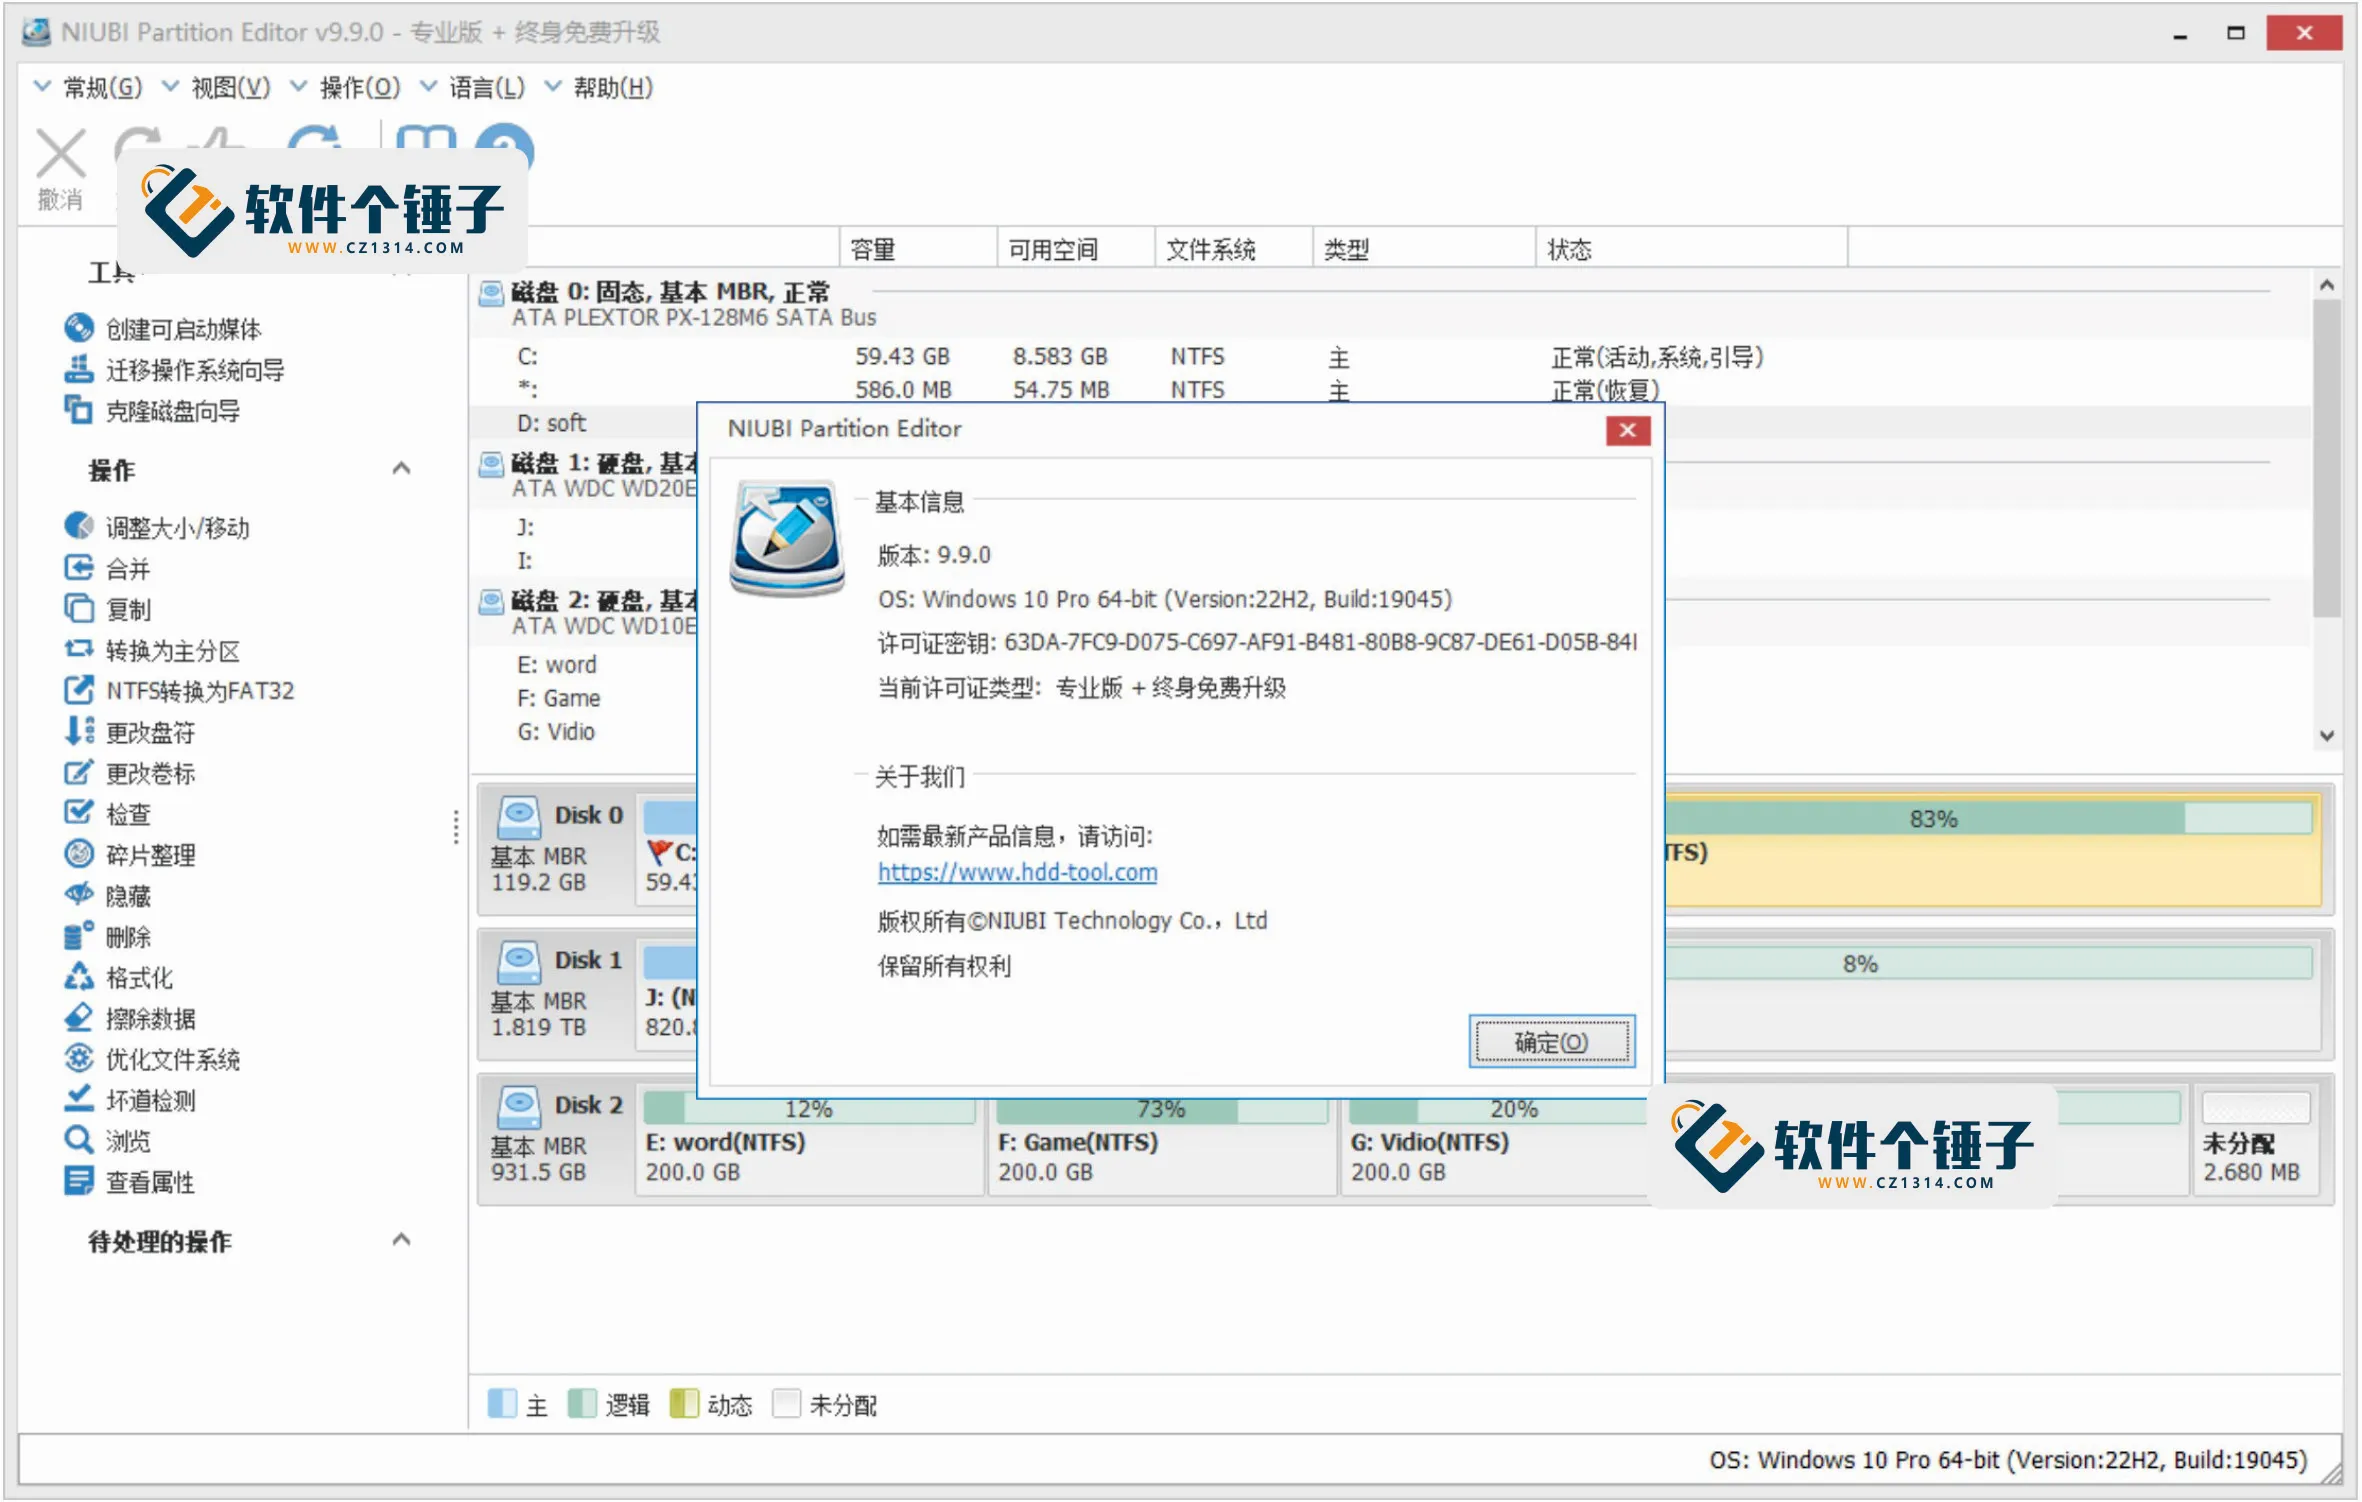Choose 调整大小/移动 operation
2362x1502 pixels.
click(x=156, y=527)
